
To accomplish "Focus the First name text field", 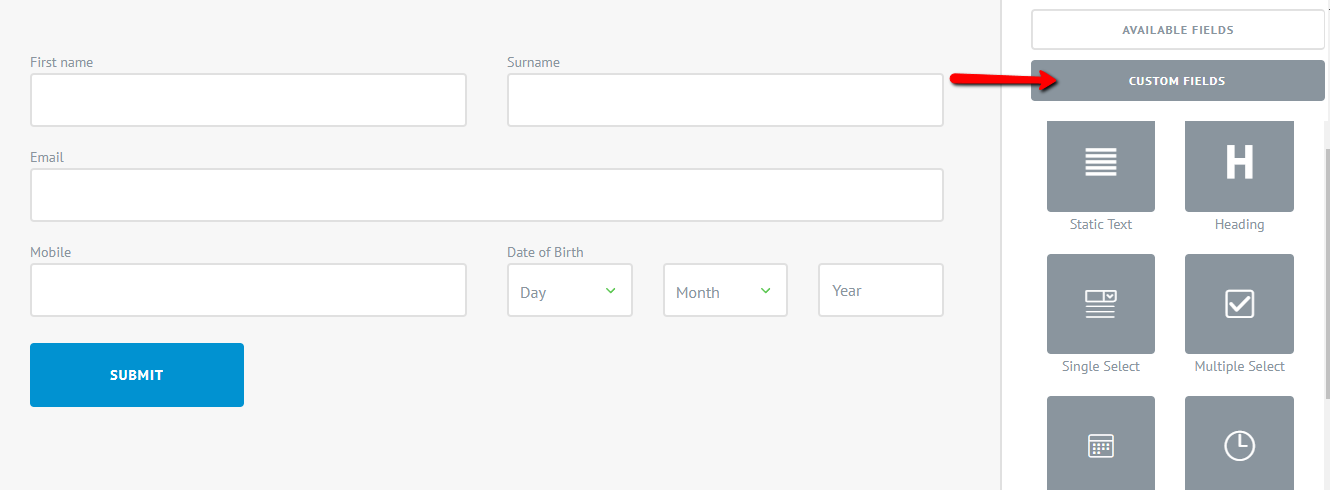I will coord(248,100).
